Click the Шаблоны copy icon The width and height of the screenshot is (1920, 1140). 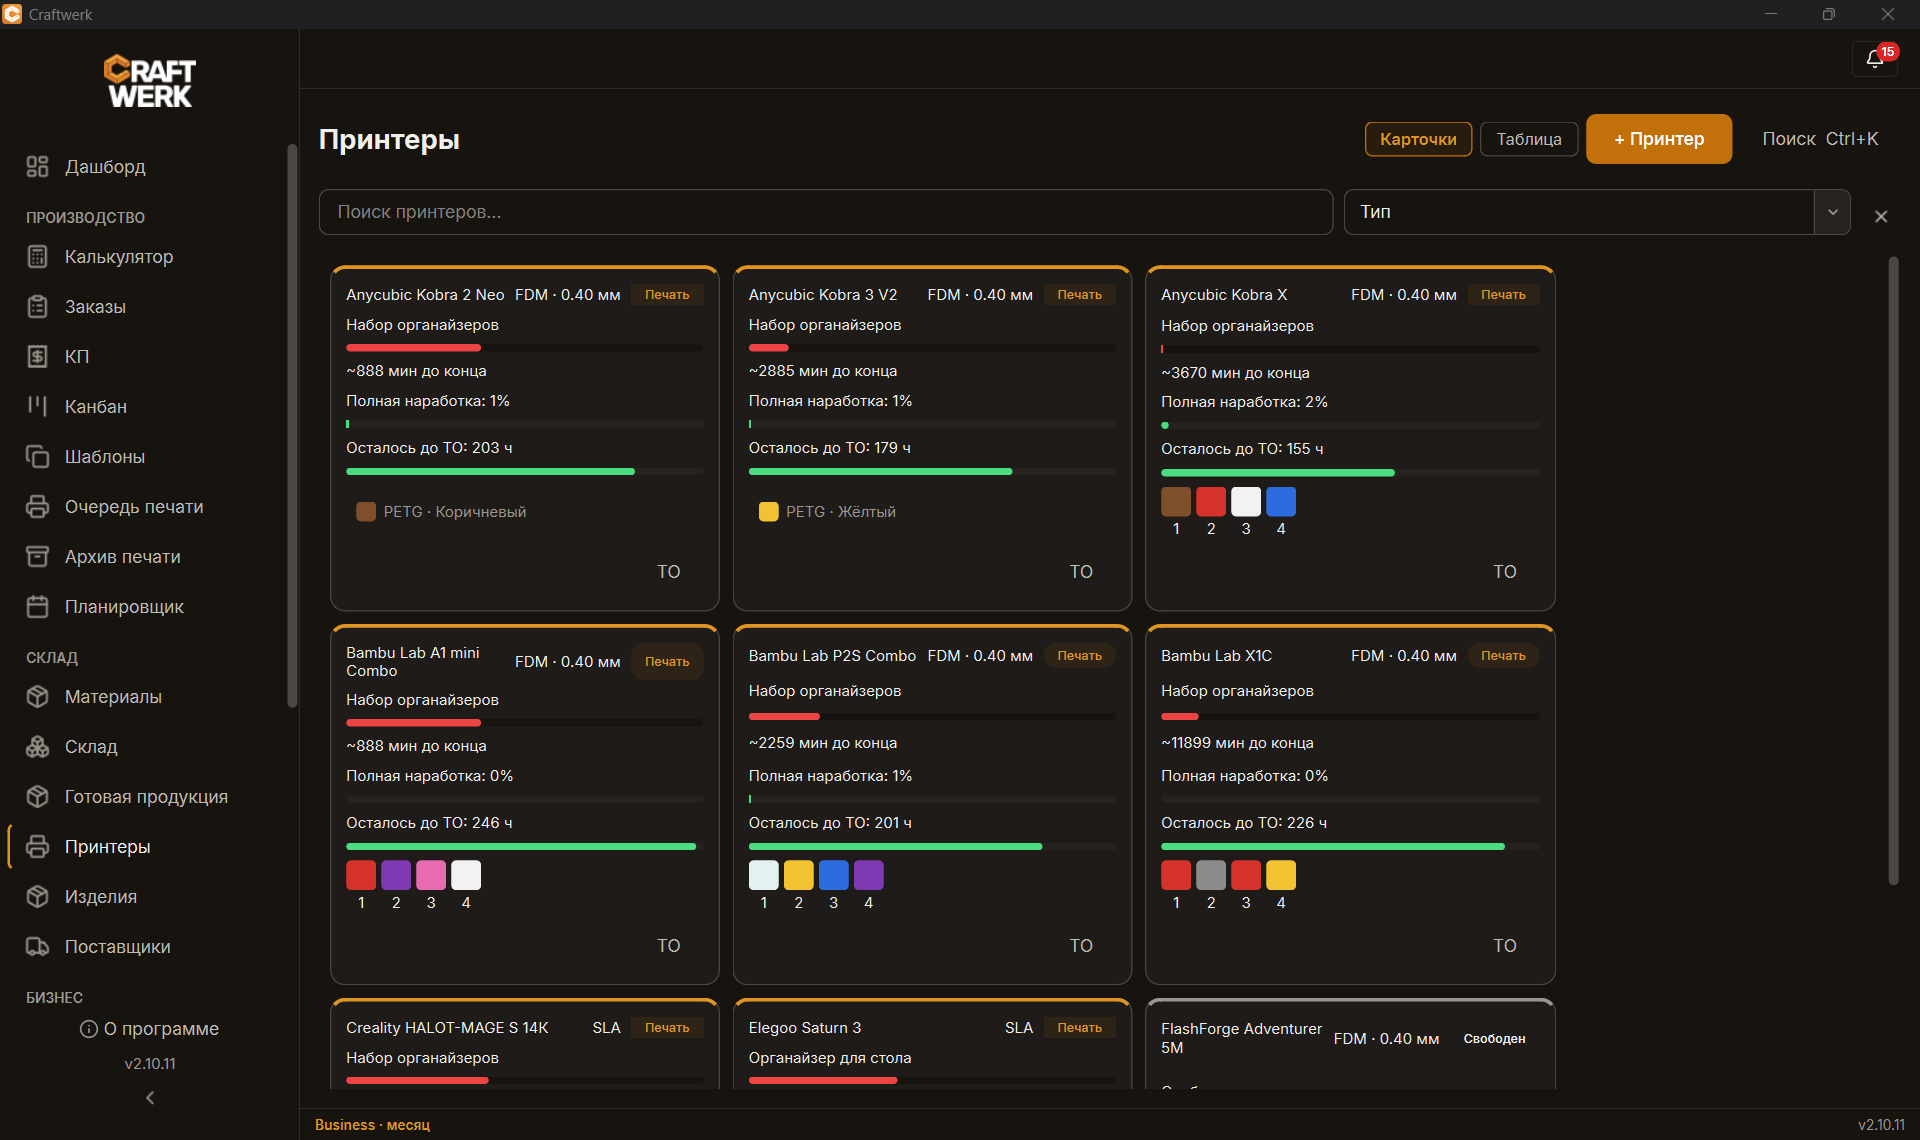click(37, 457)
